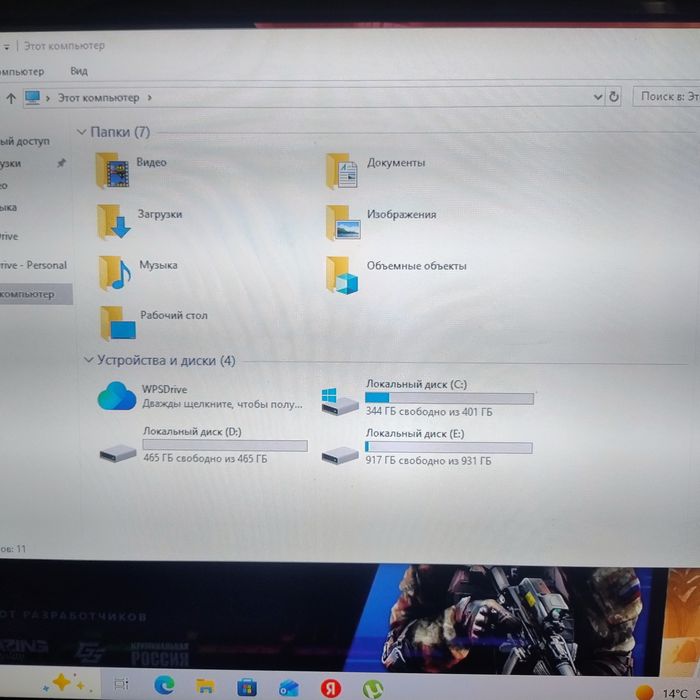Collapse the Папки (7) section
Viewport: 700px width, 700px height.
(x=81, y=132)
